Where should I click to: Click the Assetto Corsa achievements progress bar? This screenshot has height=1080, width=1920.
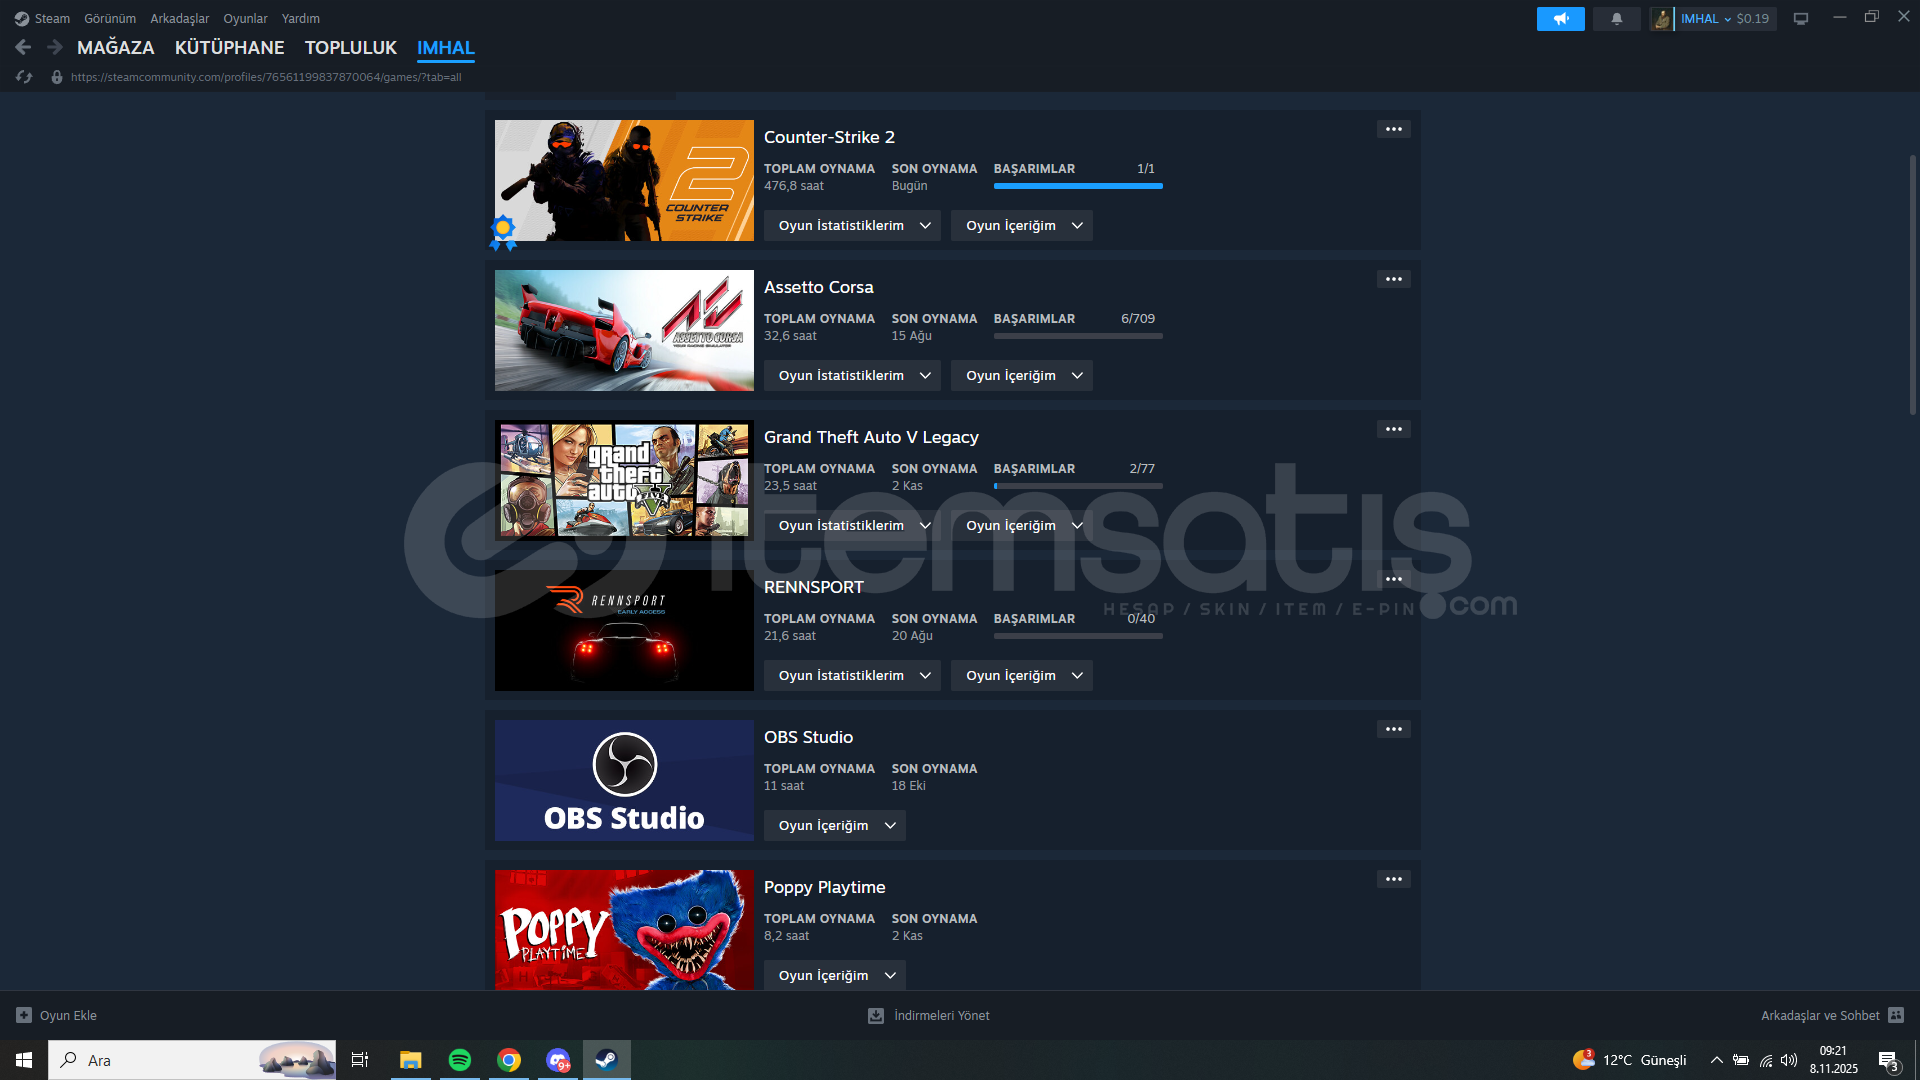(x=1077, y=336)
